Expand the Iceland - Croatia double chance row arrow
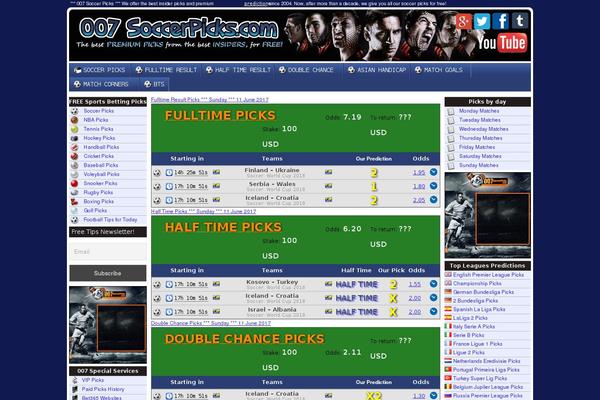600x400 pixels. pos(433,395)
